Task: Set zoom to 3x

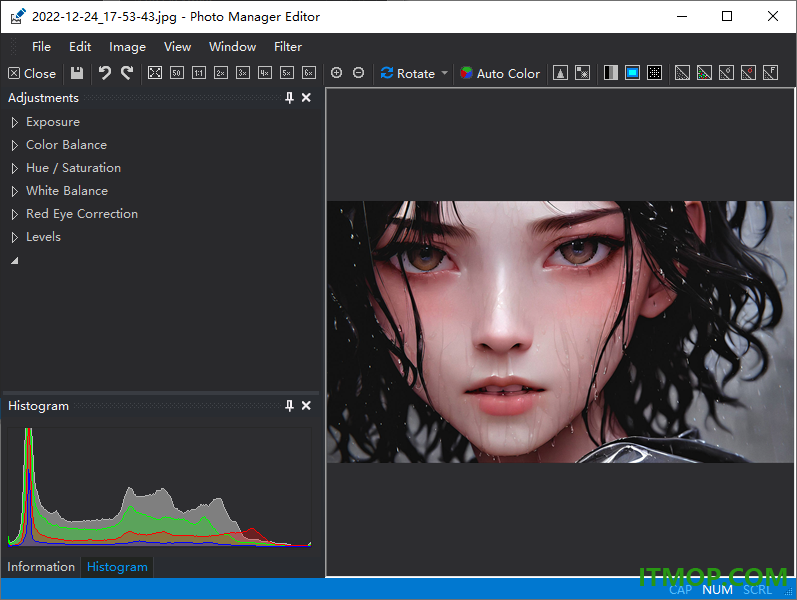Action: (243, 73)
